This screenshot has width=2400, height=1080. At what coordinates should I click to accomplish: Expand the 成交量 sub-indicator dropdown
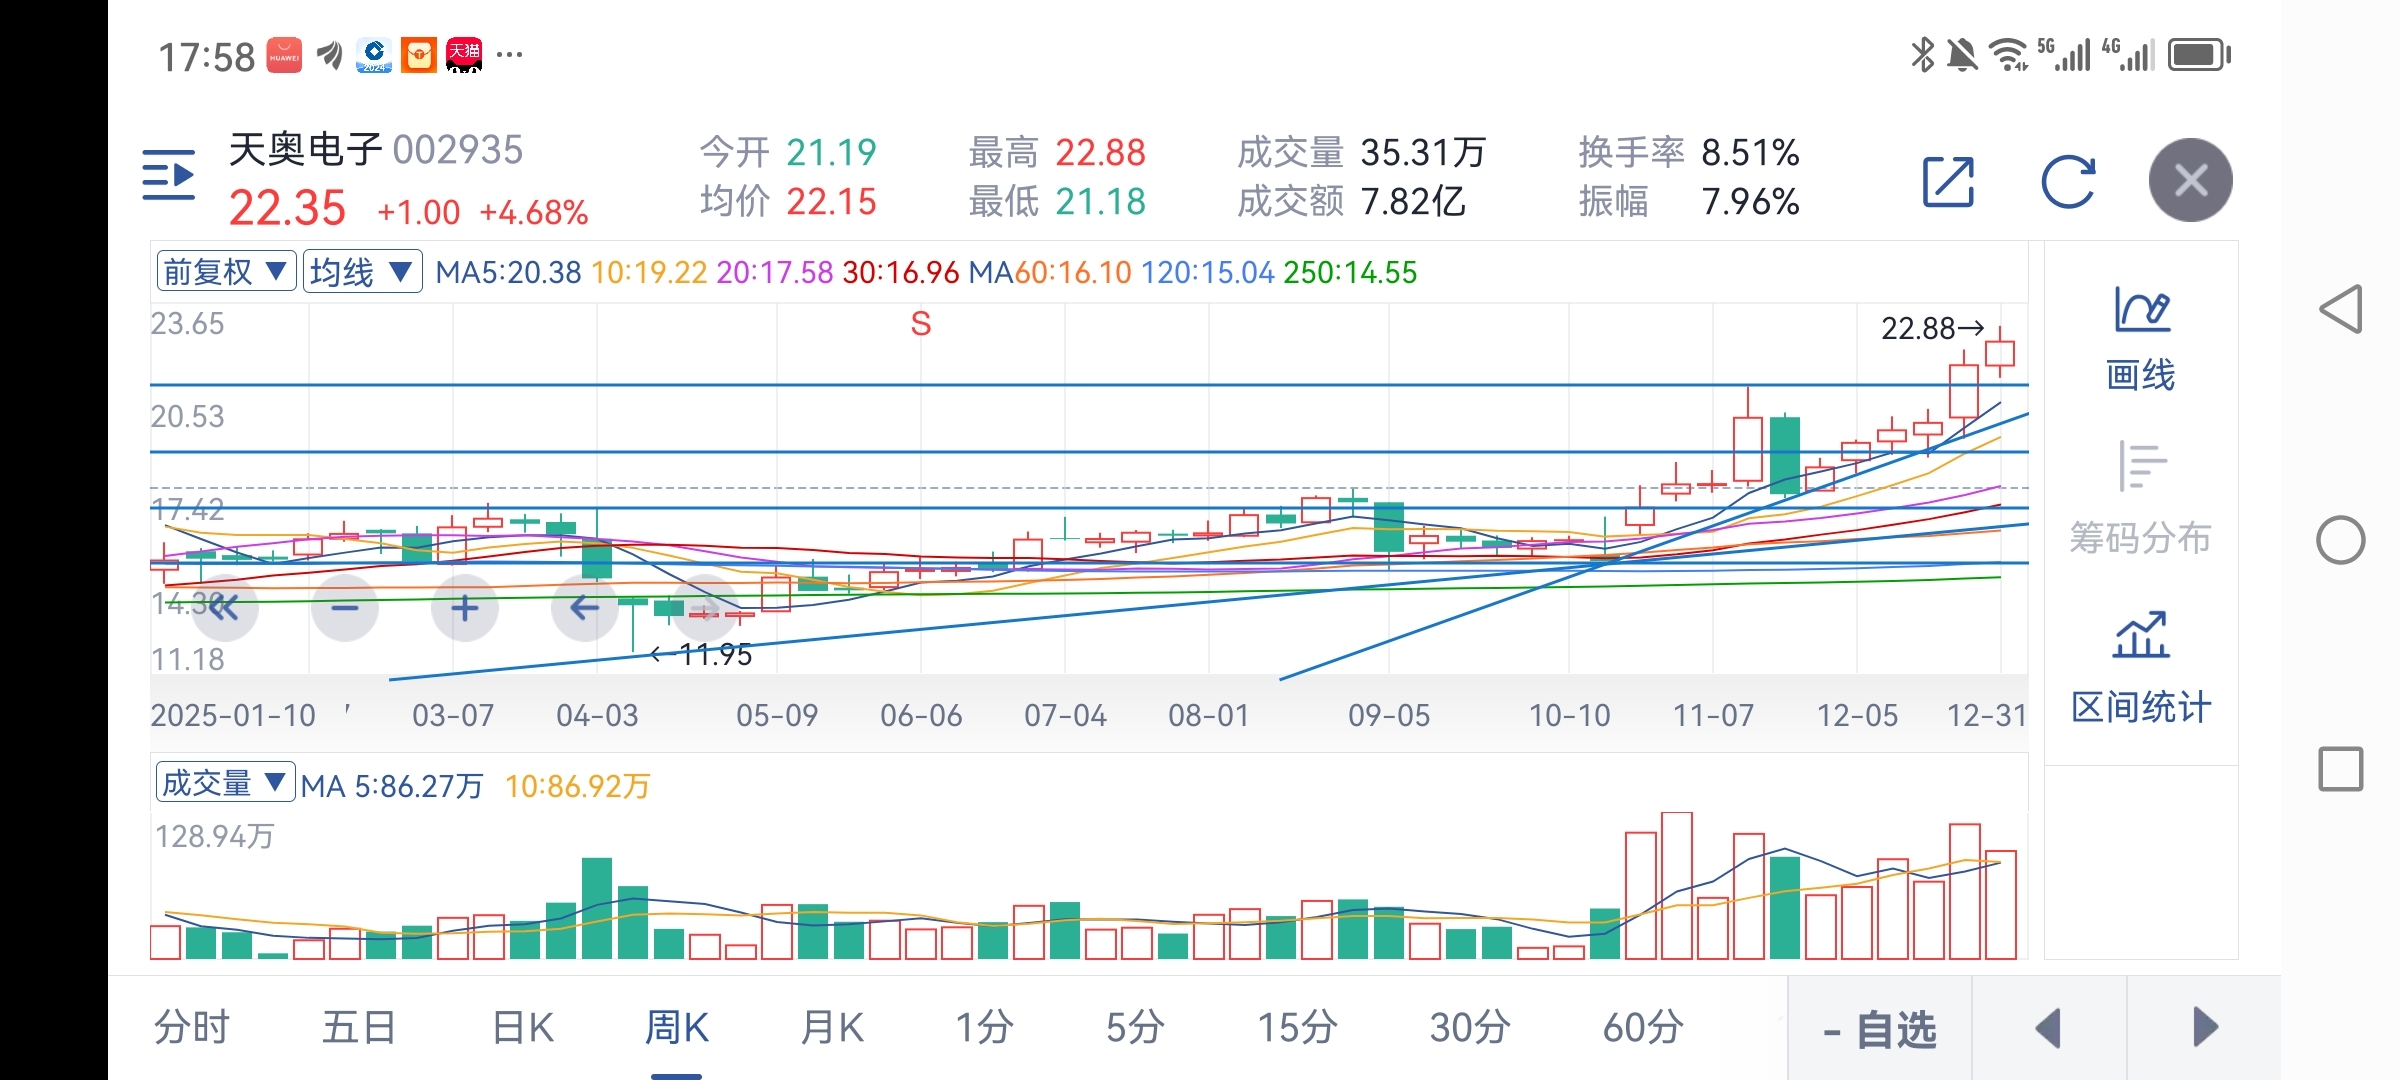225,783
